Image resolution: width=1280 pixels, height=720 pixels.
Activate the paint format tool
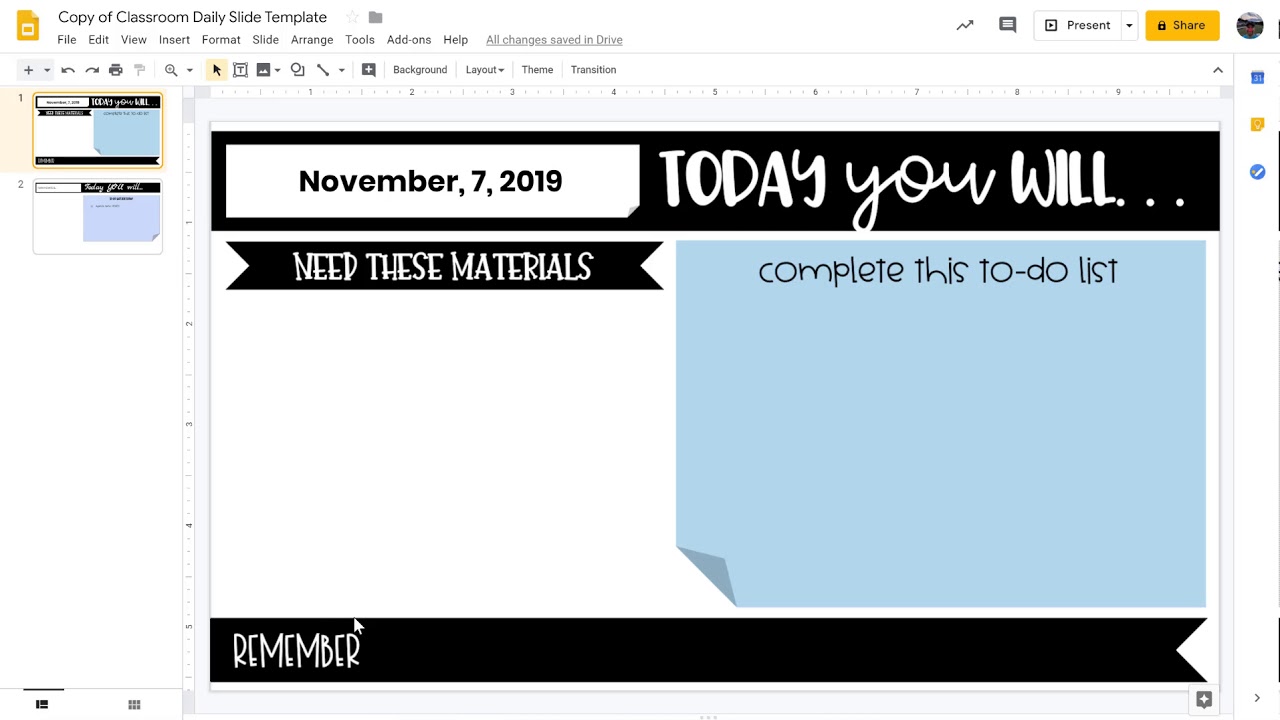[x=140, y=70]
